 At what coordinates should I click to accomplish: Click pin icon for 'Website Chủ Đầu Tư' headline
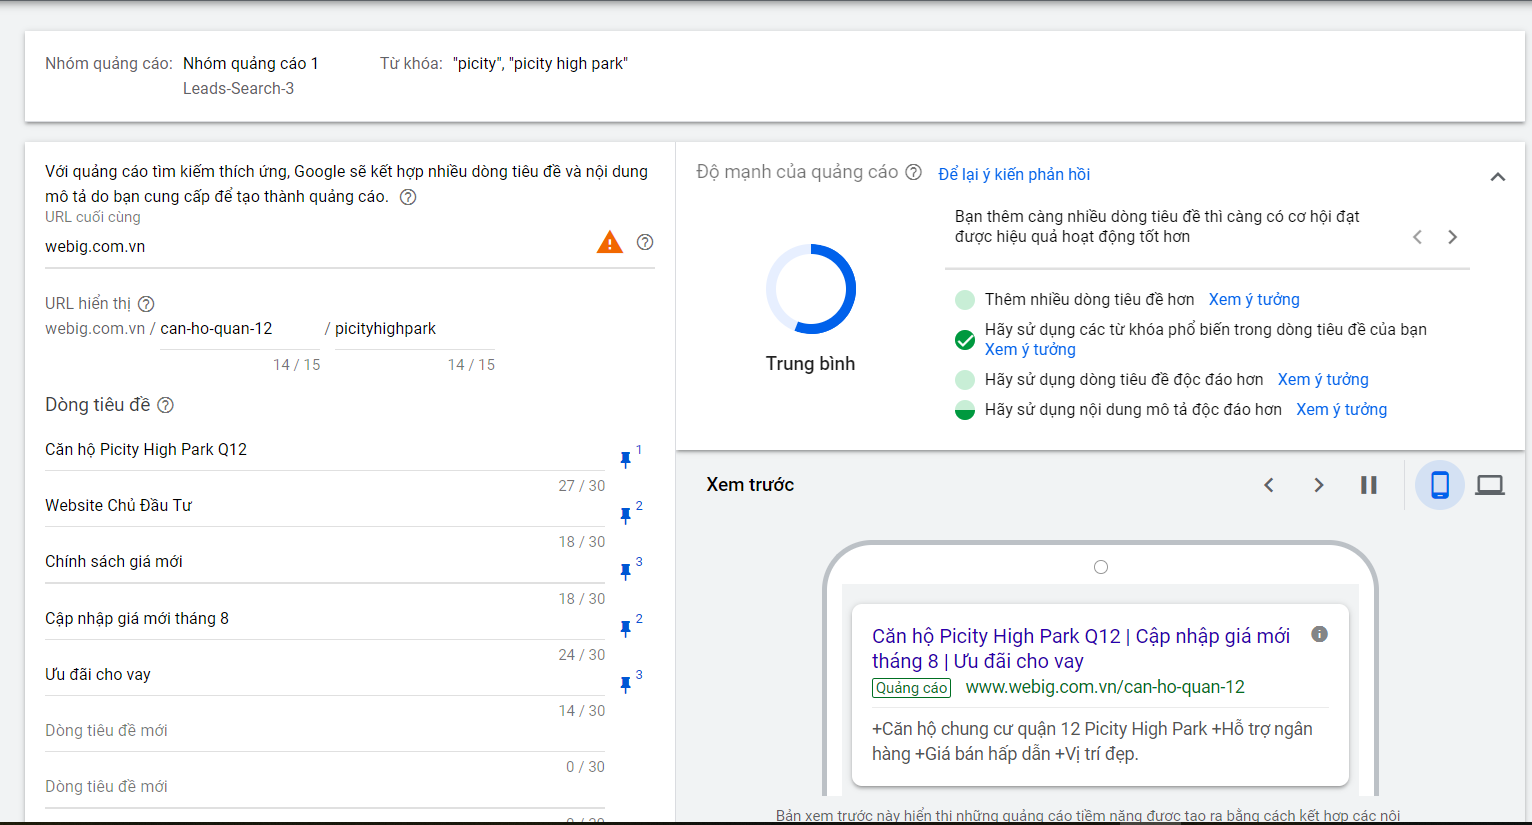(626, 515)
